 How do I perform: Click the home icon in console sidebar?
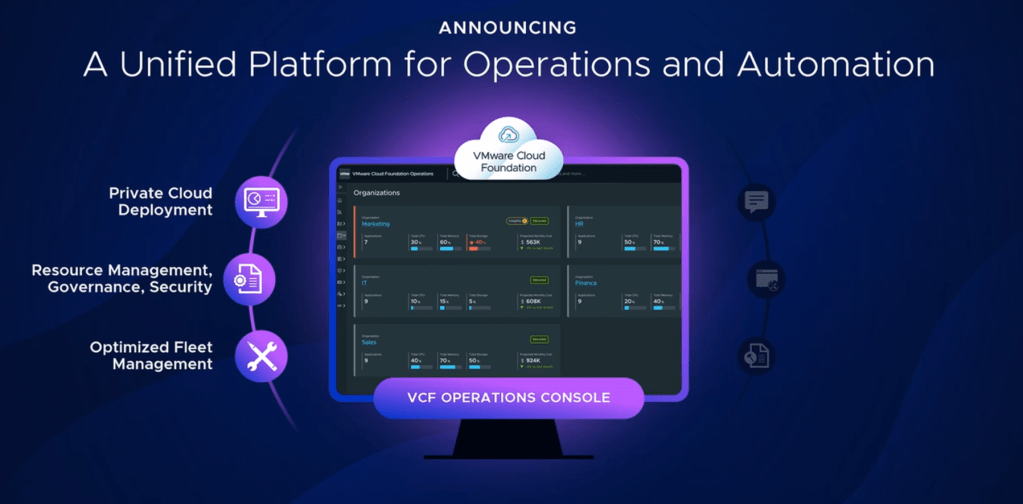[341, 200]
